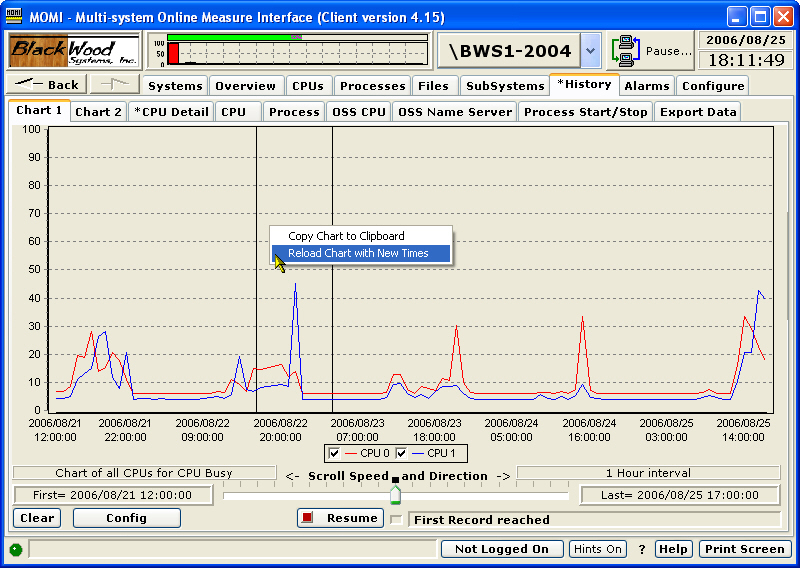Screen dimensions: 800x568
Task: Uncheck the CPU 1 legend checkbox
Action: click(402, 453)
